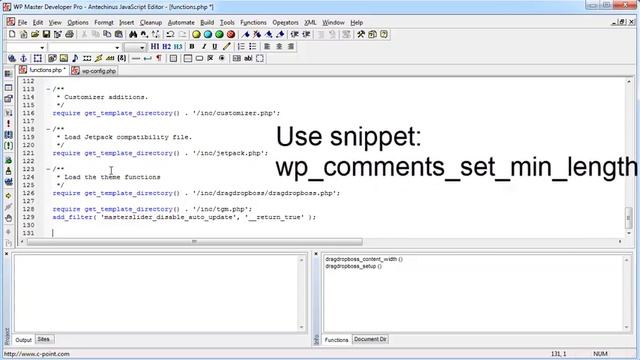Close the functions info panel
The width and height of the screenshot is (640, 360).
316,254
